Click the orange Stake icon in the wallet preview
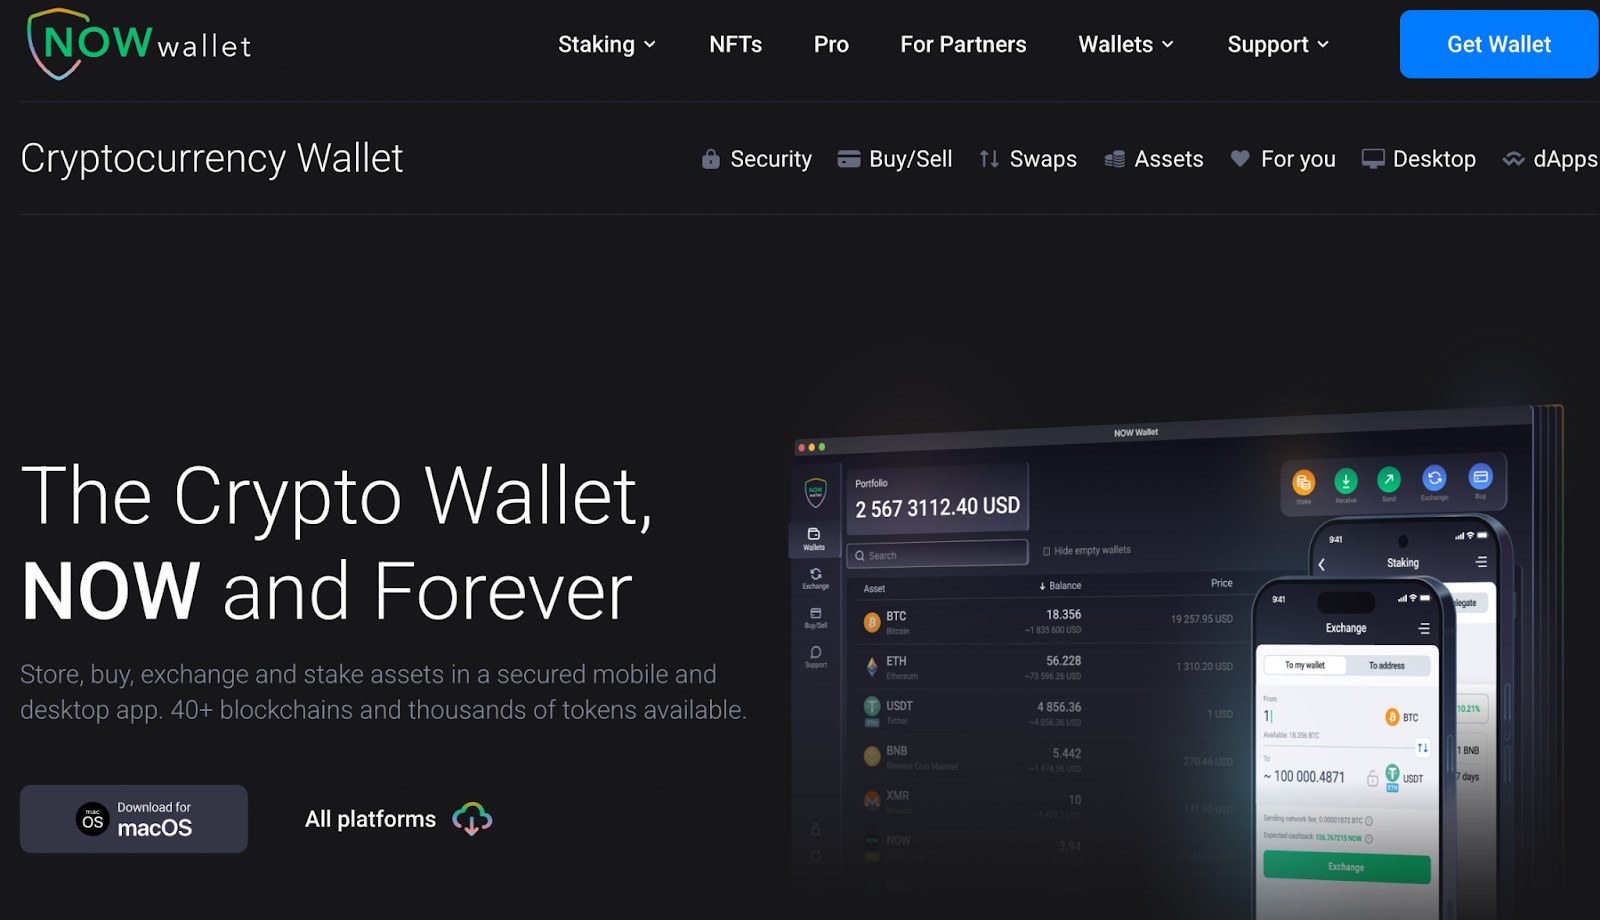 [1304, 484]
